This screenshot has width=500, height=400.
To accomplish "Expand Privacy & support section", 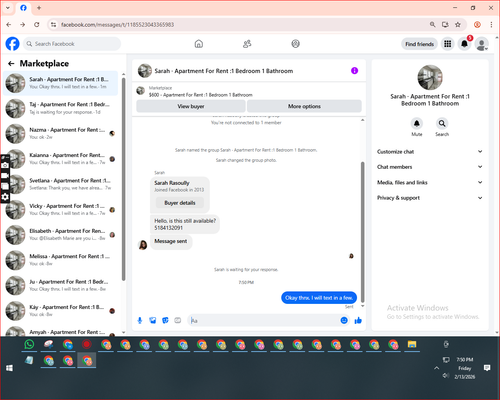I will click(430, 198).
